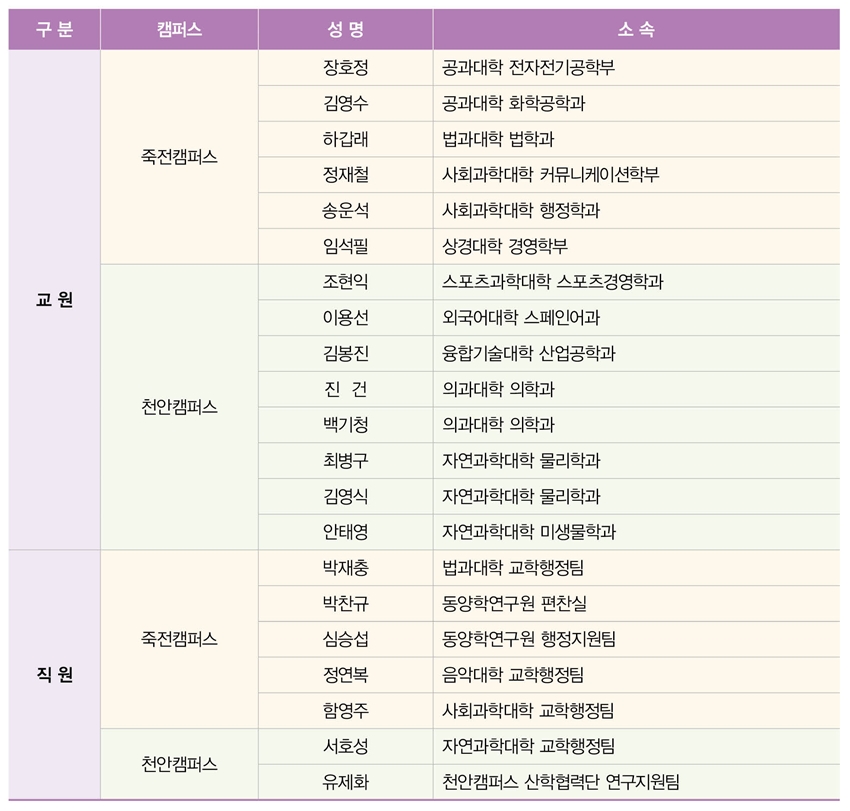
Task: Click 상경대학 경영학부 affiliation cell
Action: coord(636,246)
